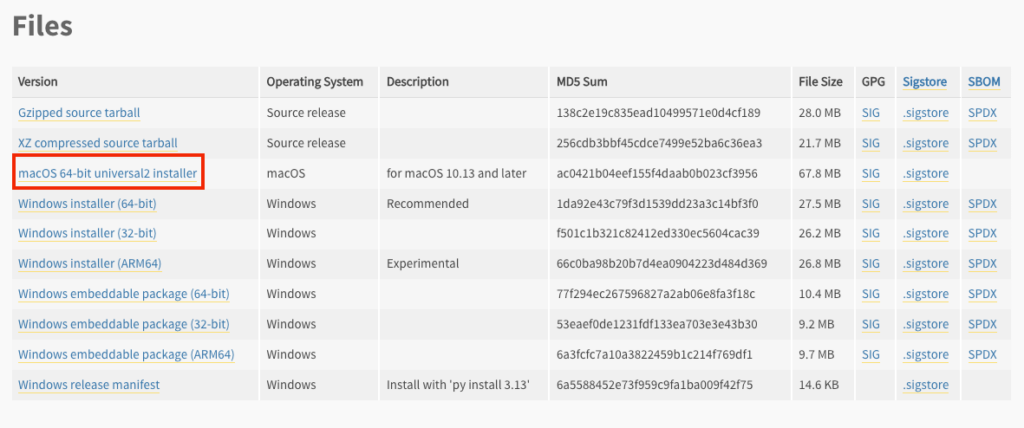The image size is (1024, 428).
Task: Open SIG link for Gzipped source tarball
Action: pos(871,113)
